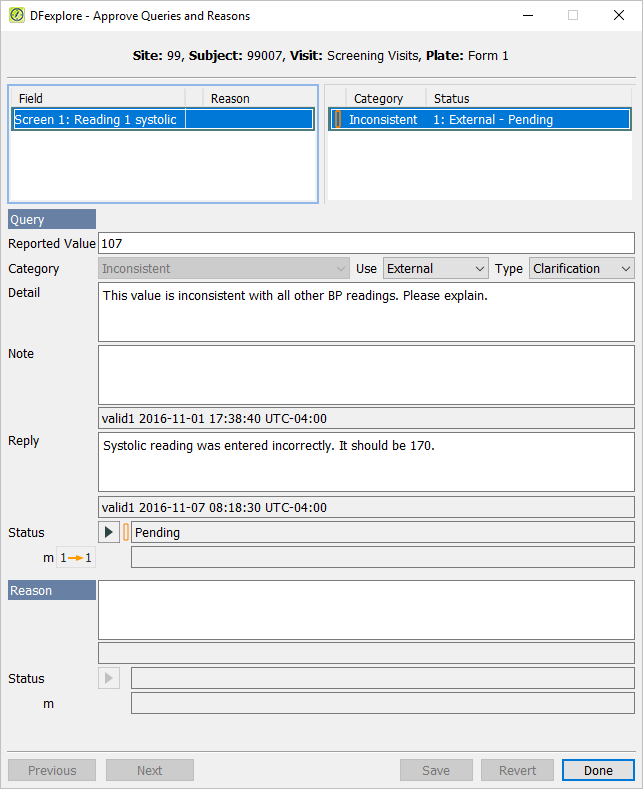643x789 pixels.
Task: Click the orange arrow m 1→1 indicator
Action: click(x=76, y=558)
